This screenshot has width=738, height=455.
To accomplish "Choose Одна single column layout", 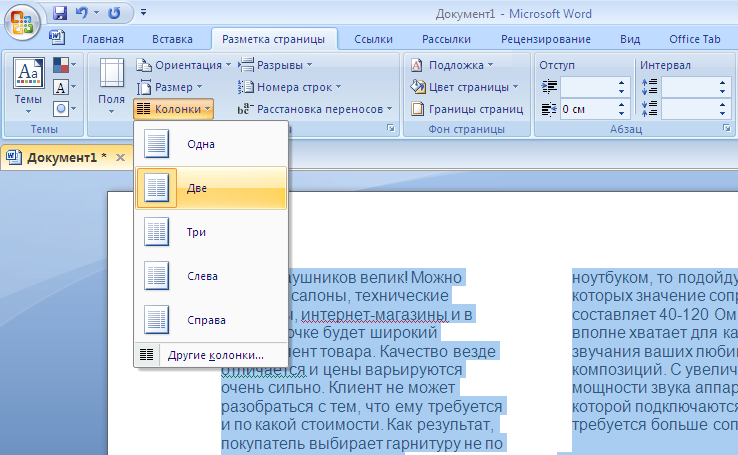I will coord(211,144).
